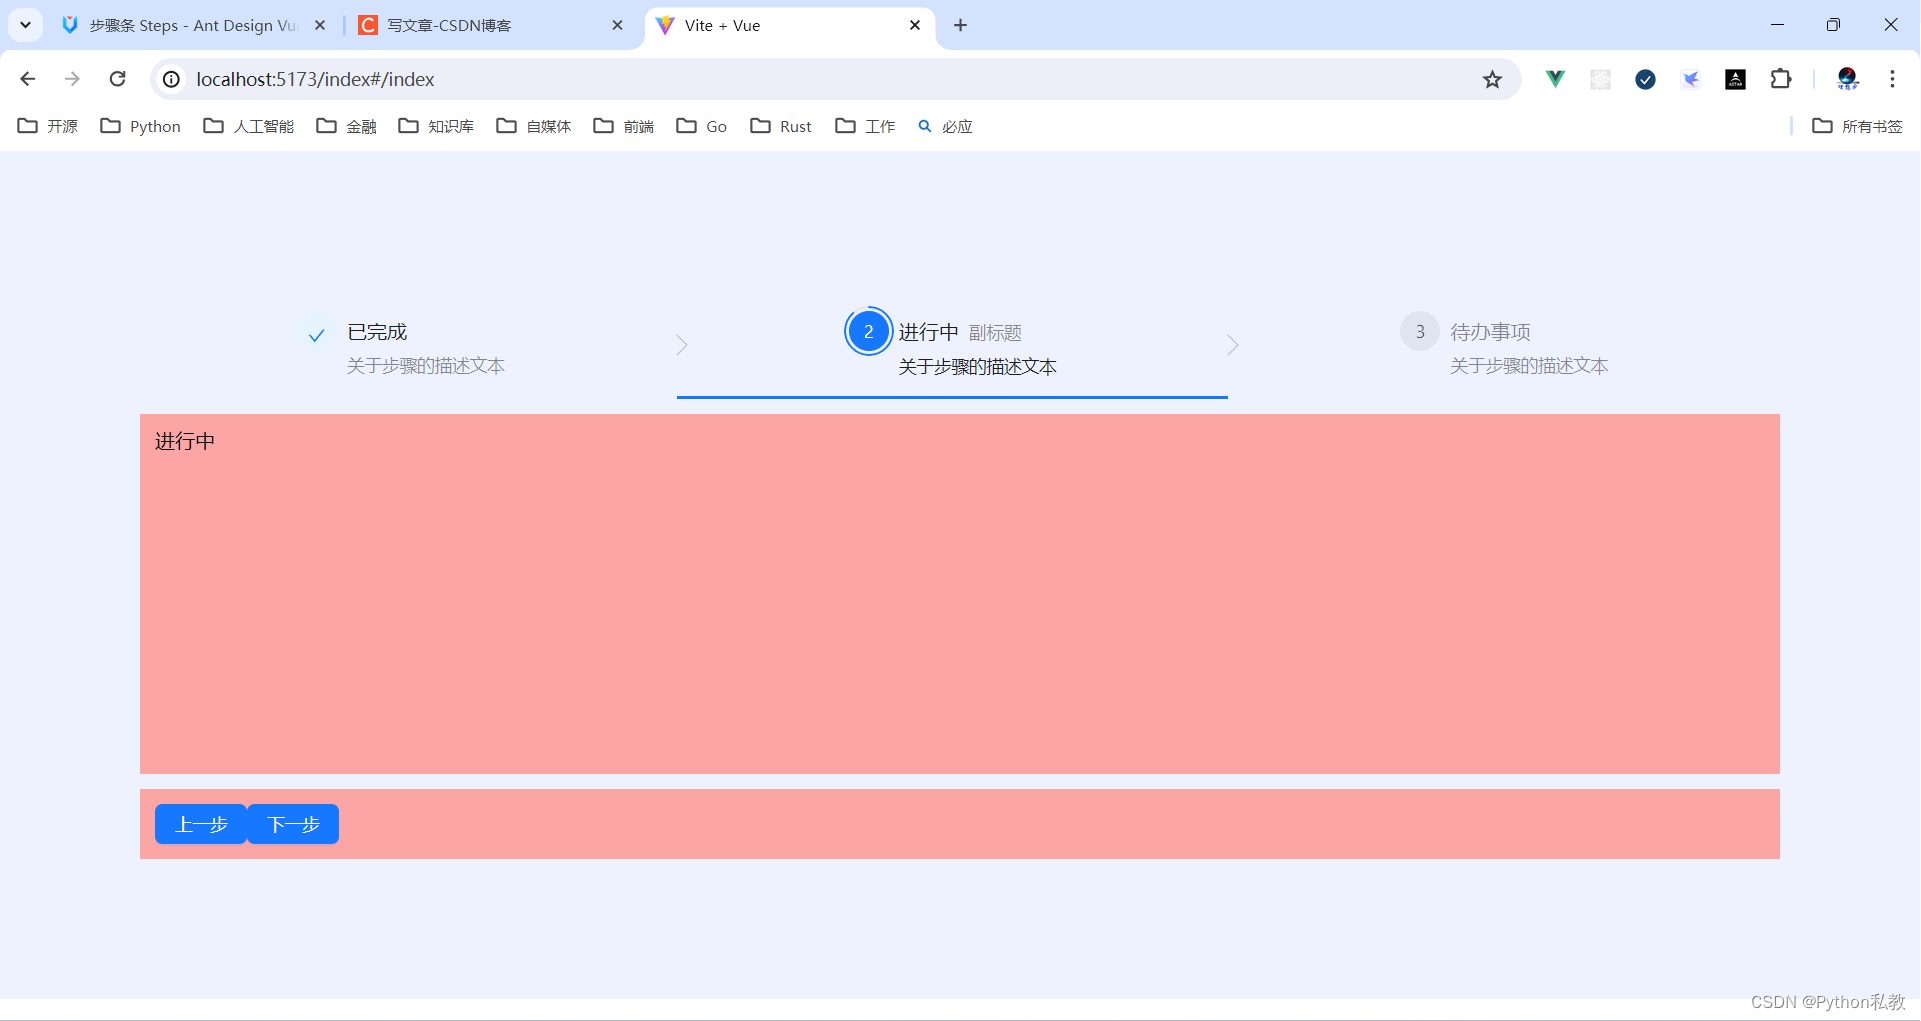Click the black A extension icon
The image size is (1921, 1021).
click(x=1735, y=79)
